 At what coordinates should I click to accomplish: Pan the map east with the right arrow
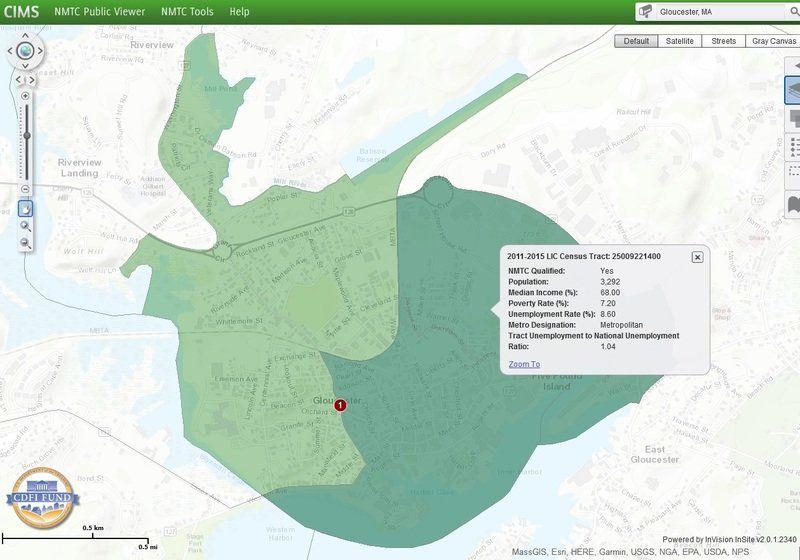pos(40,51)
